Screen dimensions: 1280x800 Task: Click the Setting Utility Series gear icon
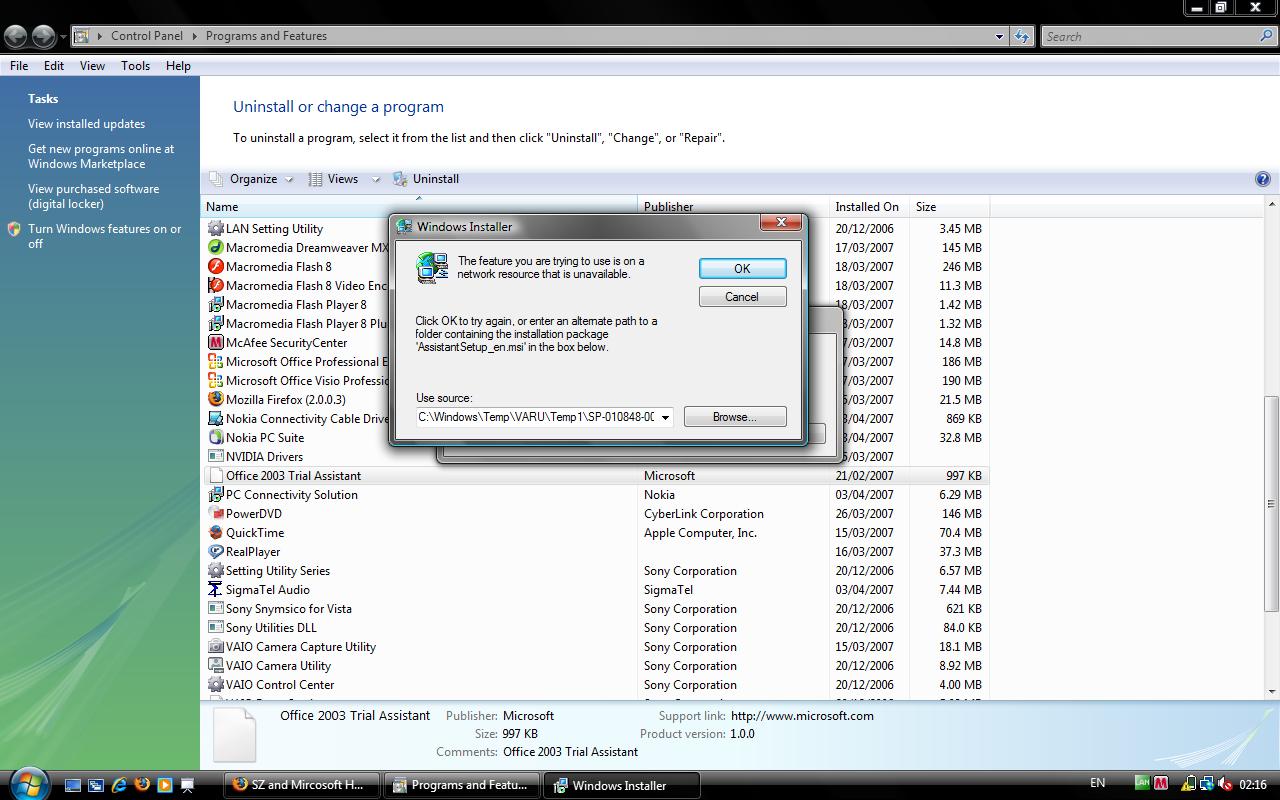[x=215, y=570]
